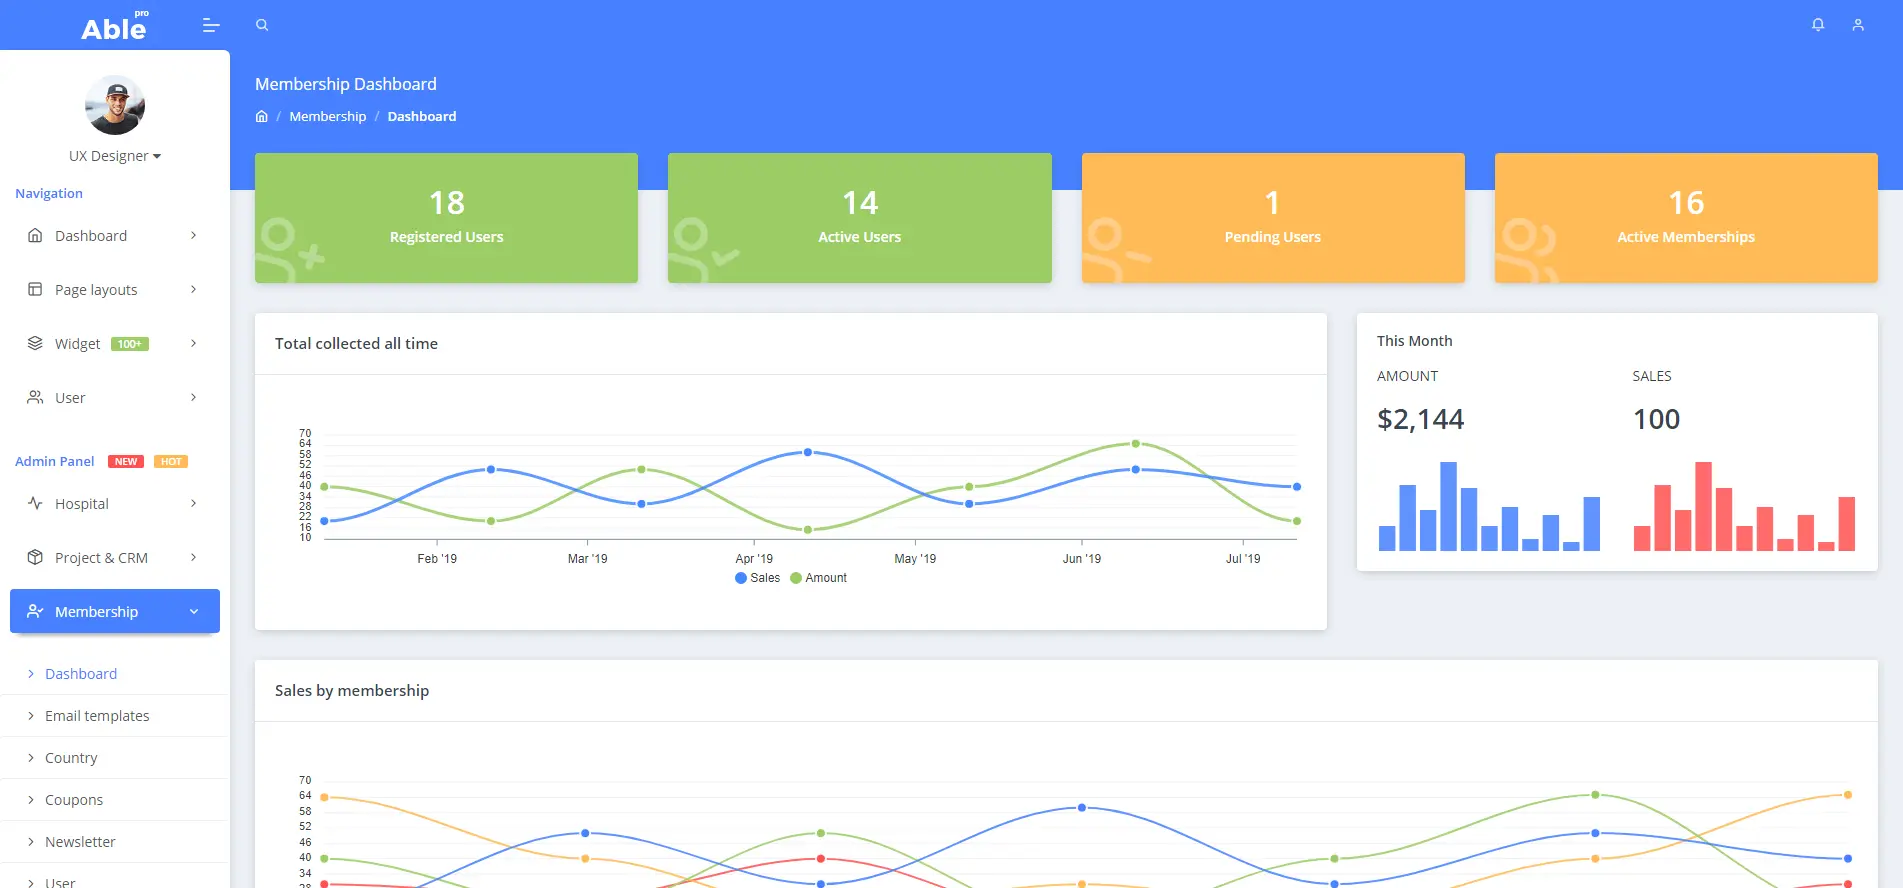Screen dimensions: 1903x888
Task: Click Membership in the breadcrumb
Action: [328, 116]
